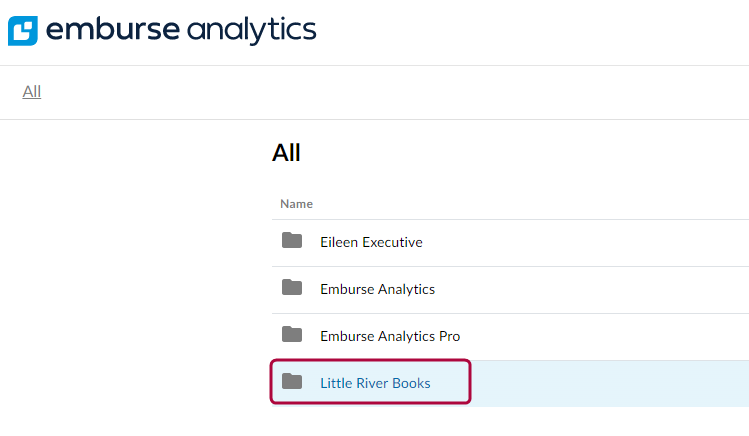Select the Emburse Analytics row
Image resolution: width=749 pixels, height=436 pixels.
point(510,290)
